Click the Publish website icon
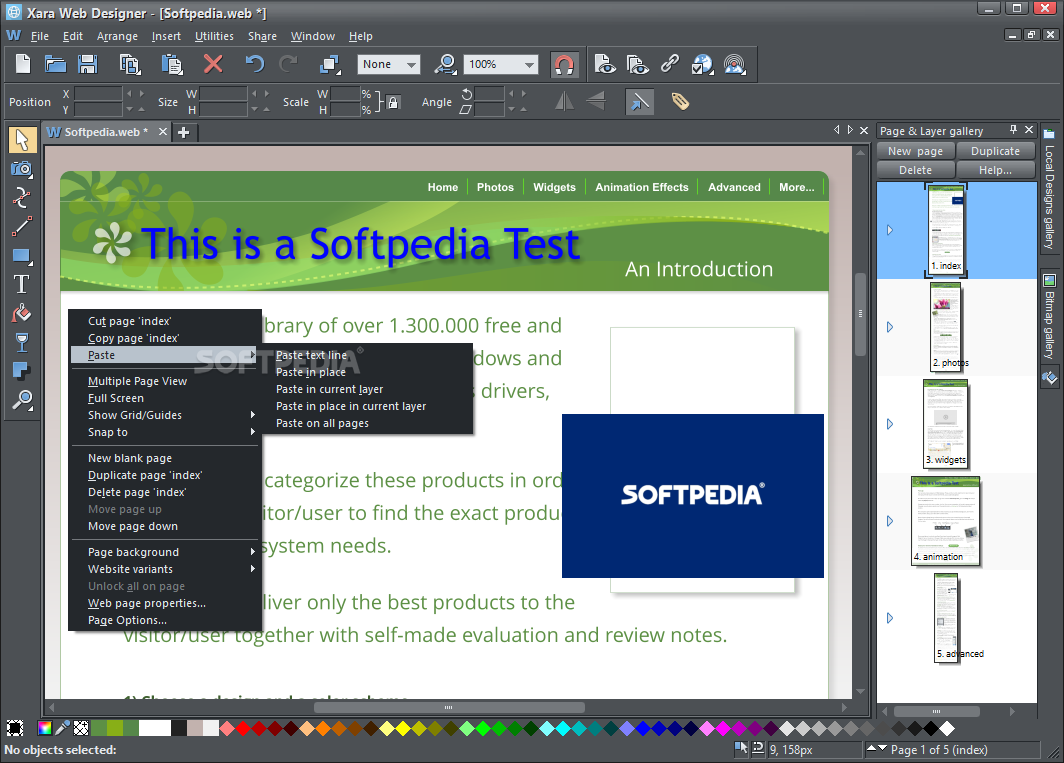Screen dimensions: 1064x763 coord(735,64)
